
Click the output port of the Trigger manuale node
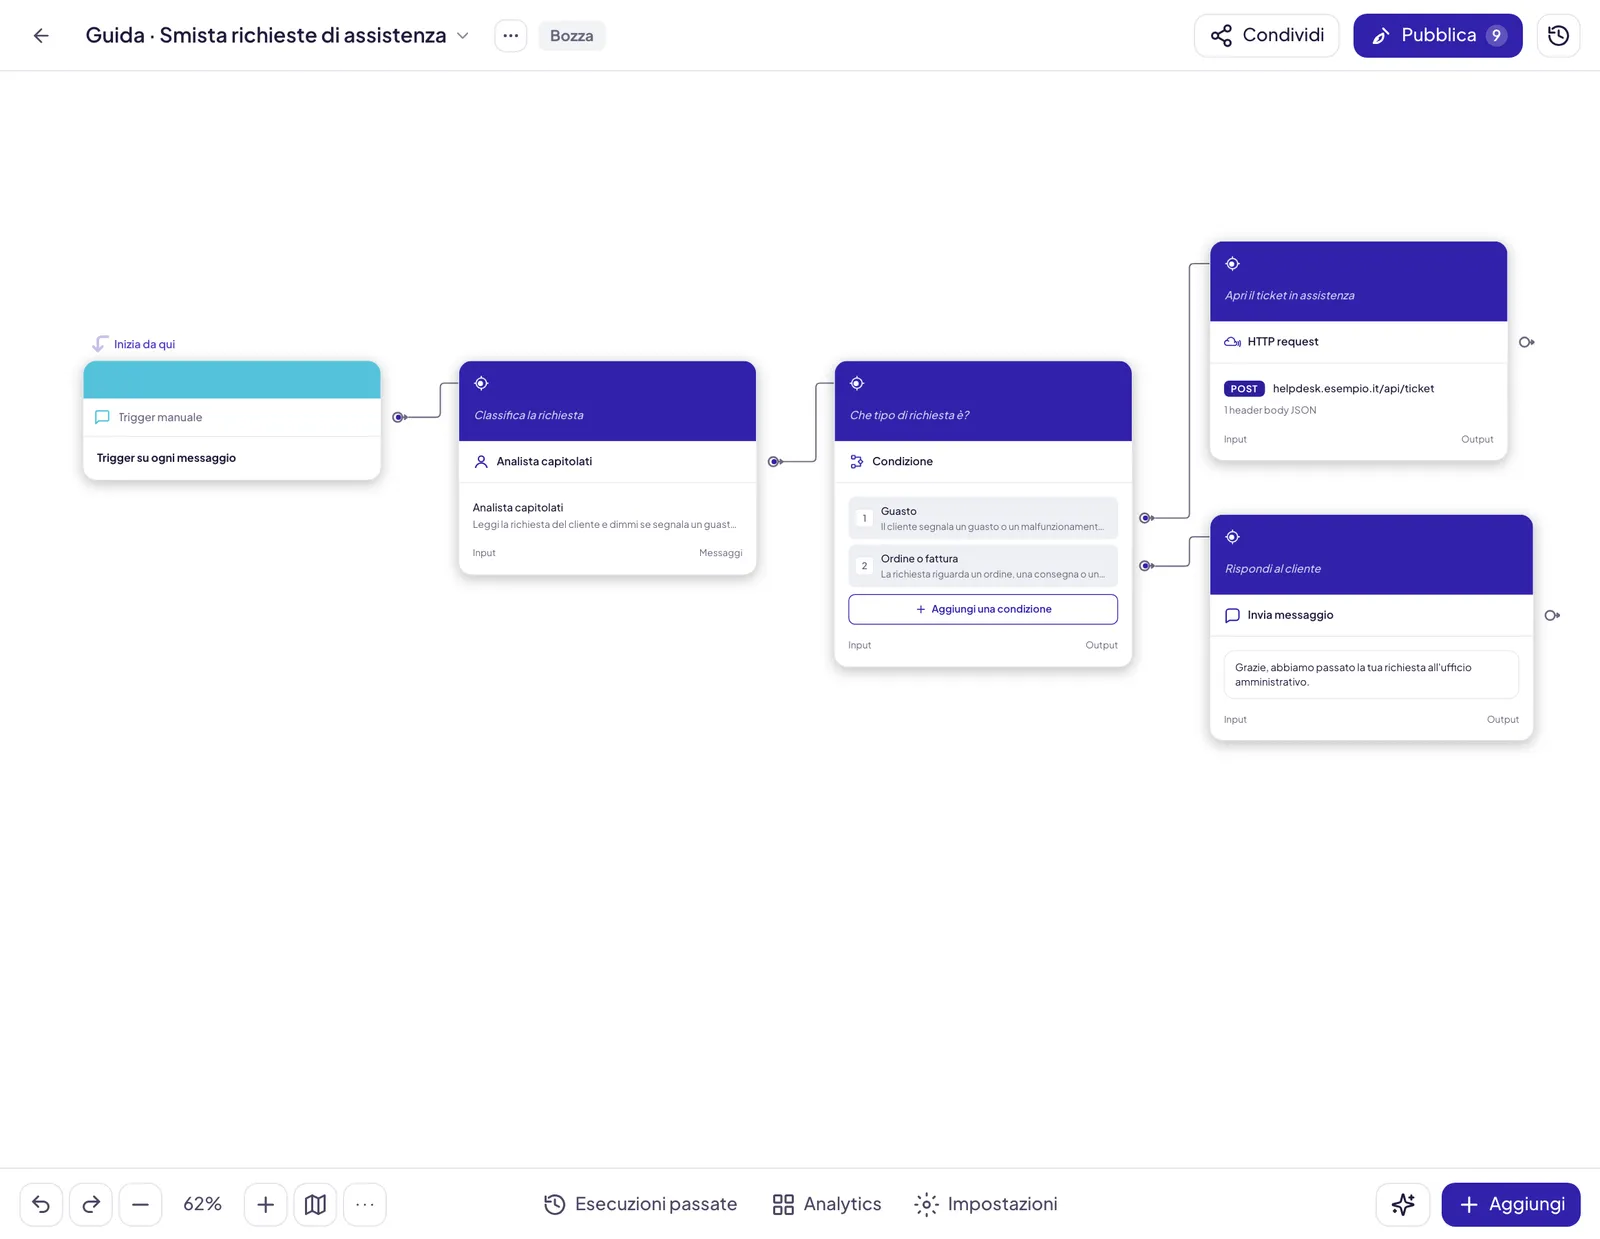click(x=399, y=417)
